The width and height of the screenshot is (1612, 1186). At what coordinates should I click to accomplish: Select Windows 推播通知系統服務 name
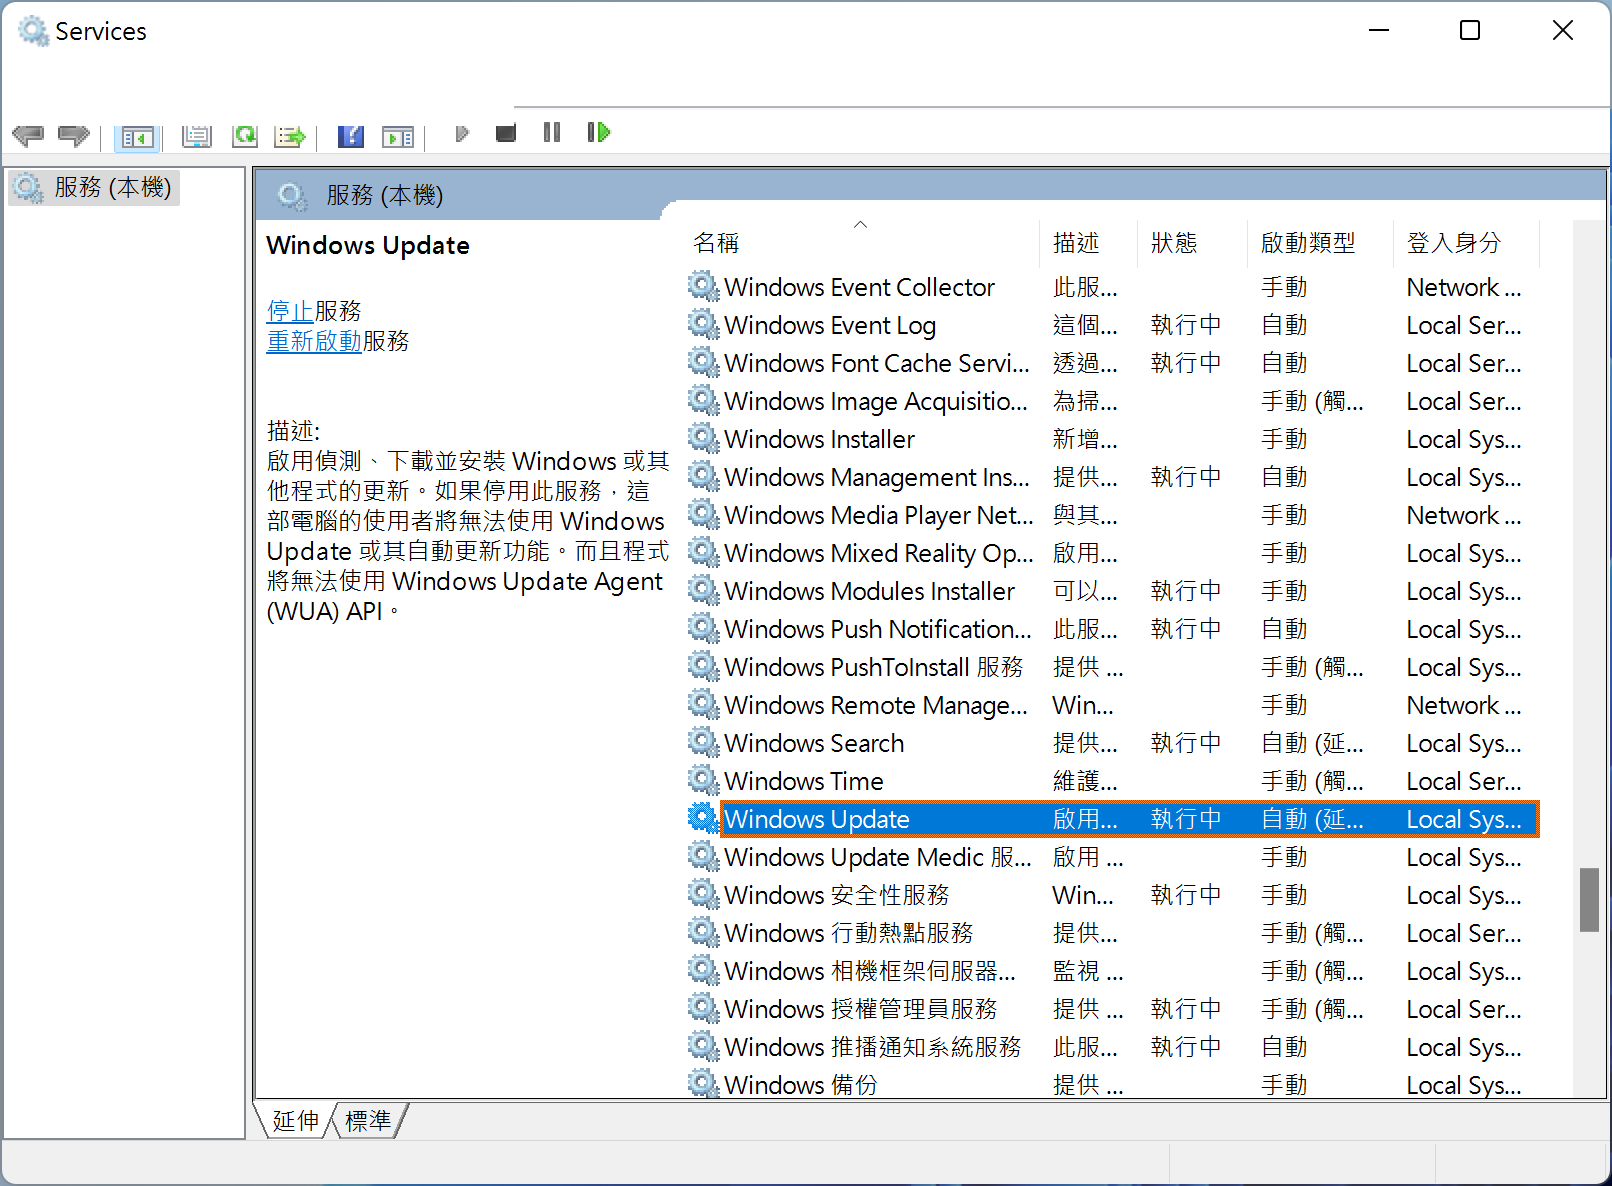tap(873, 1047)
